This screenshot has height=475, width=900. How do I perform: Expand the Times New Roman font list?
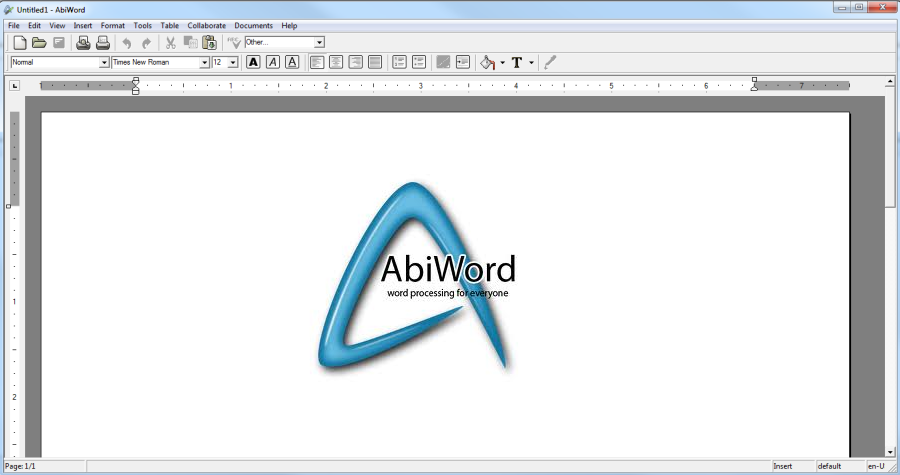204,62
